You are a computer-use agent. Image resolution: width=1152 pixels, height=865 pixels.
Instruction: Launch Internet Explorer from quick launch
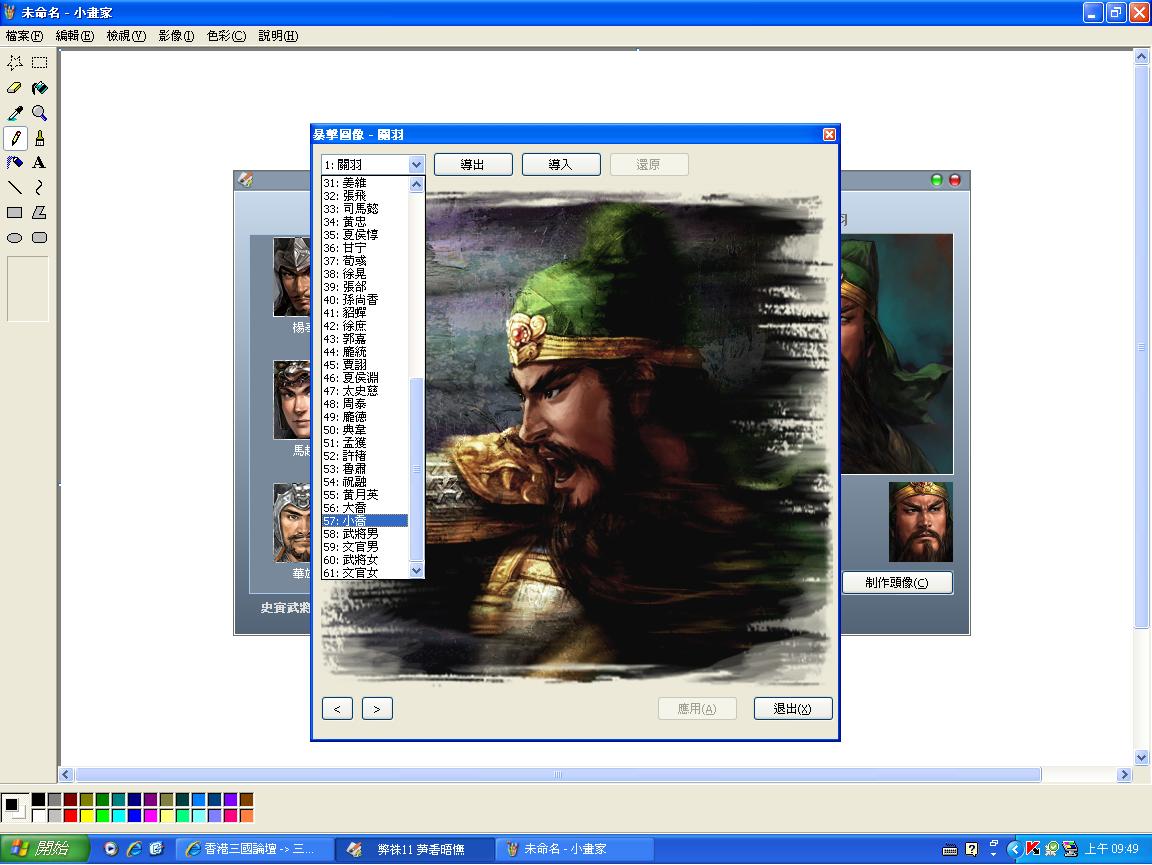pyautogui.click(x=134, y=849)
